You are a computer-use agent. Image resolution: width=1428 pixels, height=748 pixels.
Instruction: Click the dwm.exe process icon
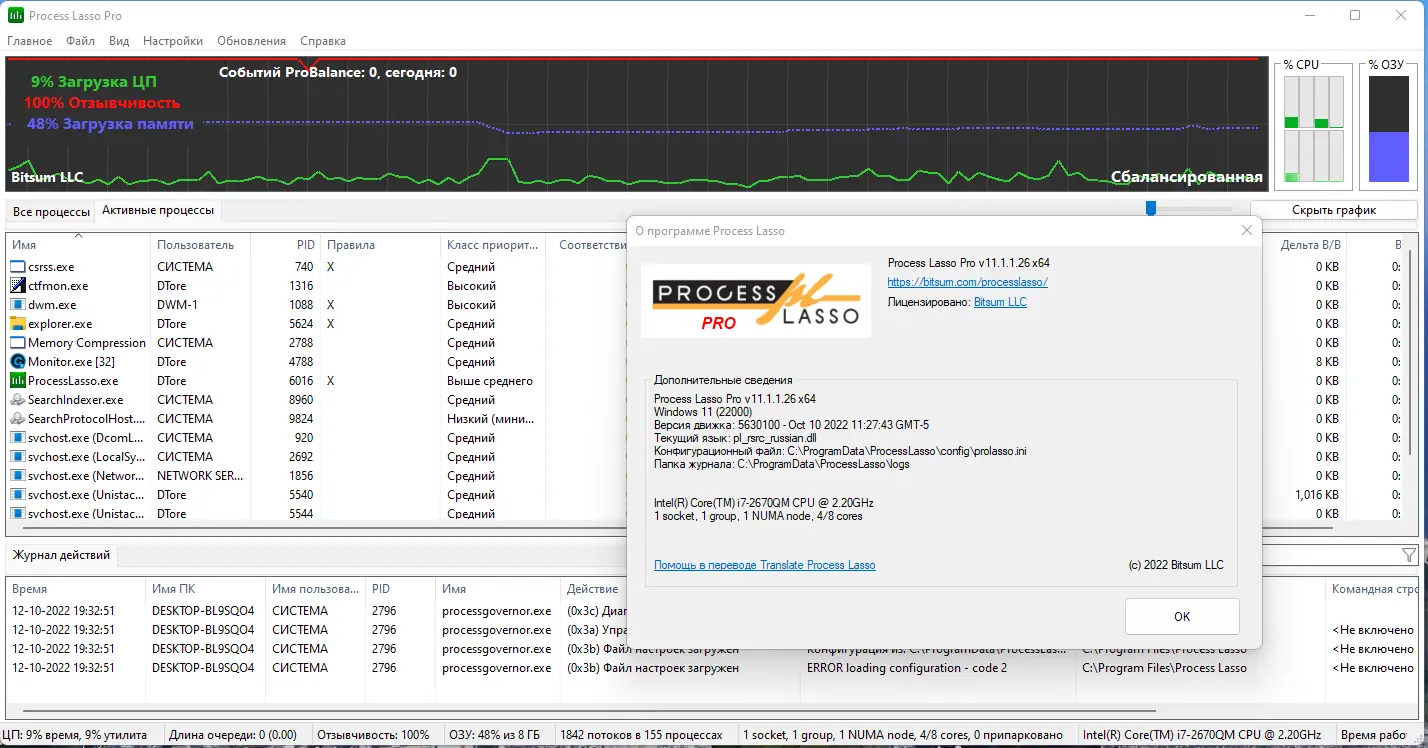coord(18,305)
